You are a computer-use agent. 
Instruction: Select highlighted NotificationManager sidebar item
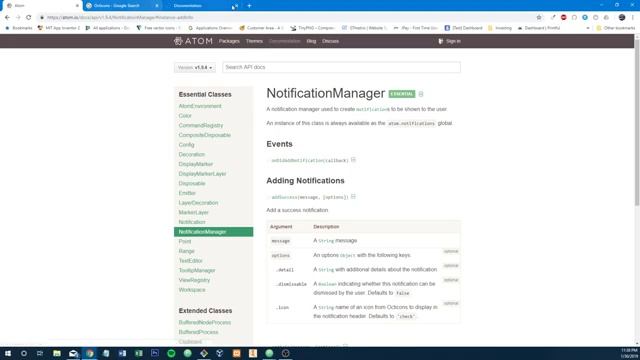(x=213, y=232)
